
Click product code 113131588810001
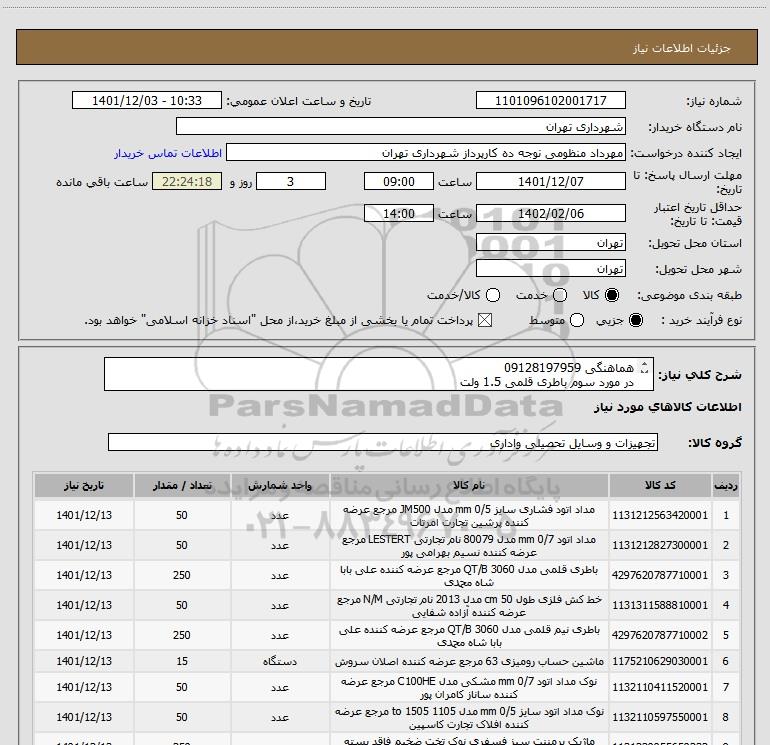660,605
